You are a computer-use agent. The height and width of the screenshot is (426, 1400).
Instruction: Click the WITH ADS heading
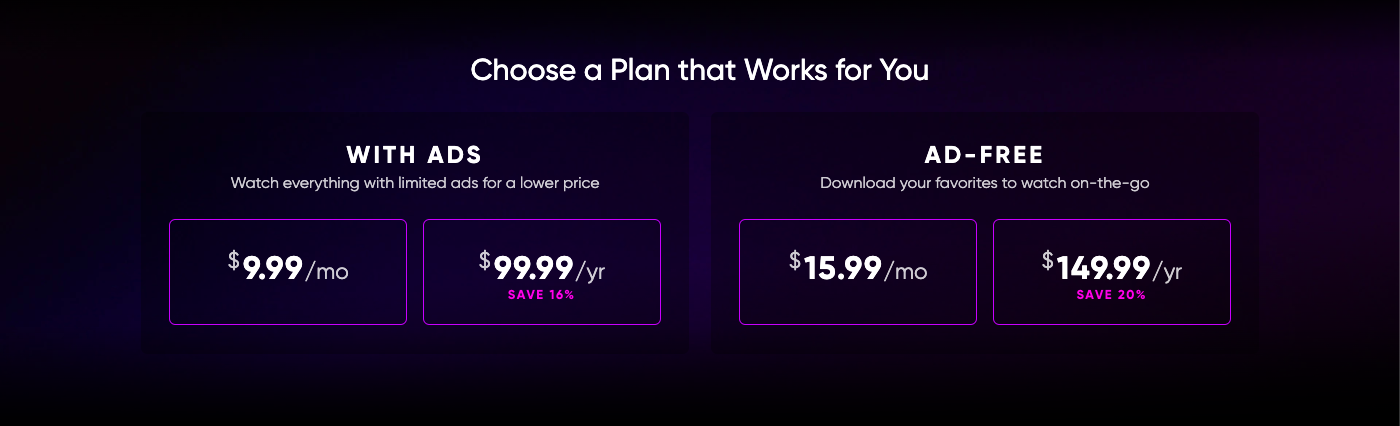(414, 155)
